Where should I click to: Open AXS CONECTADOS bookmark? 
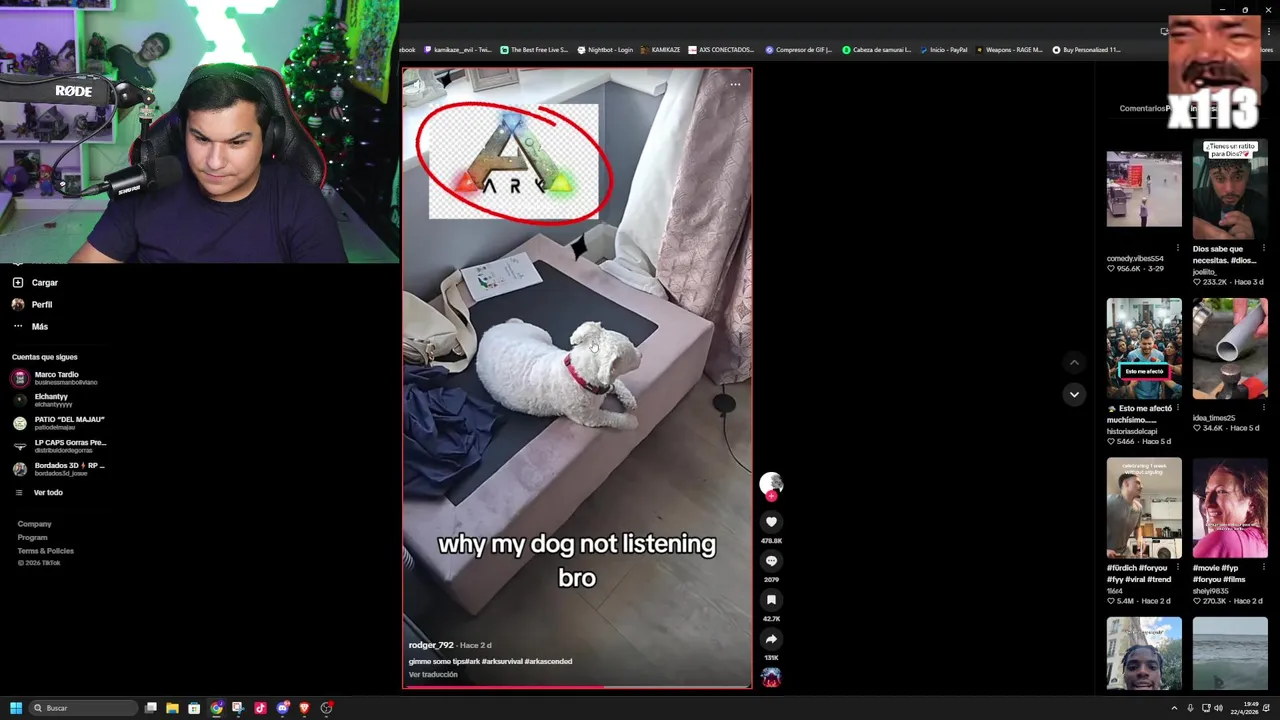pos(721,49)
